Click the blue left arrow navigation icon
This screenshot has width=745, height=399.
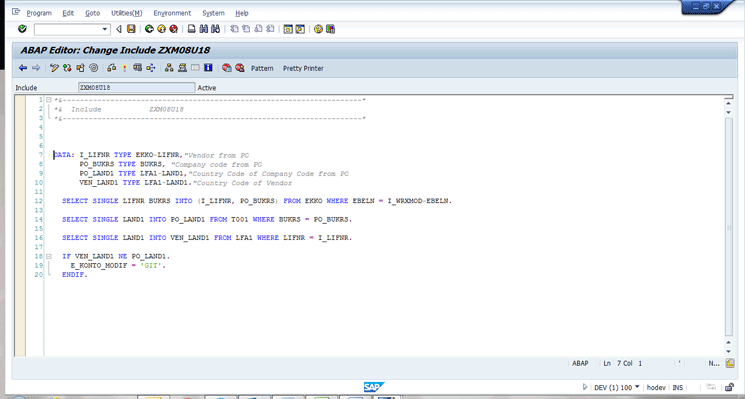click(x=23, y=68)
